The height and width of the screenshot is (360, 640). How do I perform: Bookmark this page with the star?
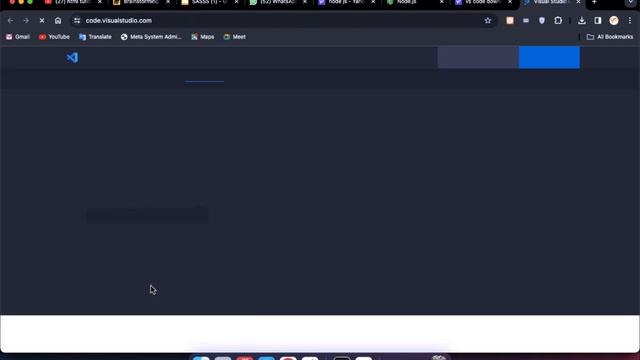click(x=488, y=20)
